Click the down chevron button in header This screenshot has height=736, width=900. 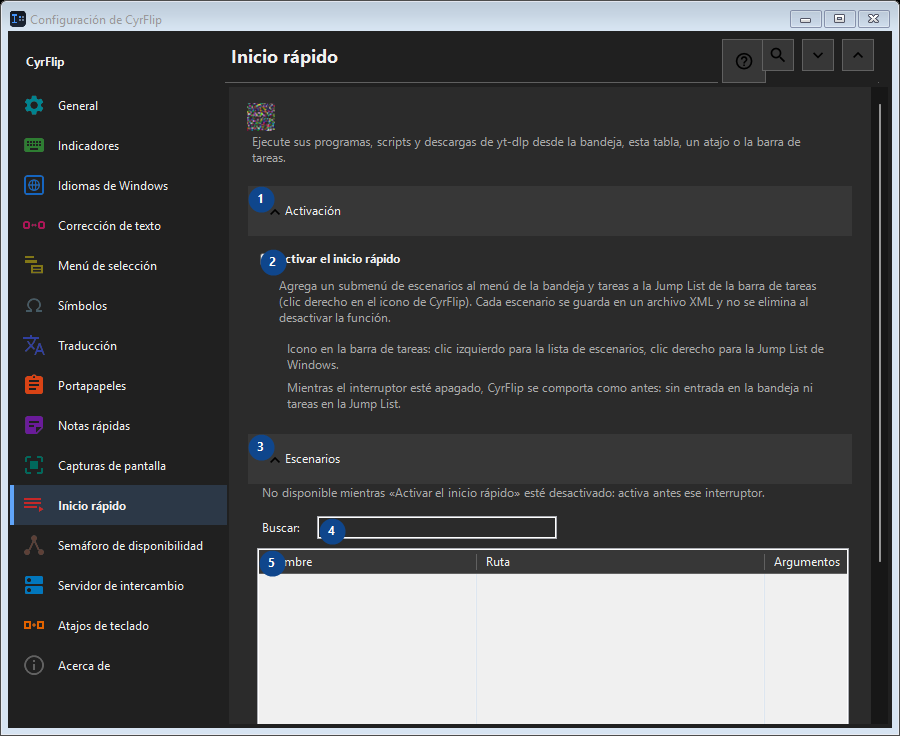coord(818,55)
